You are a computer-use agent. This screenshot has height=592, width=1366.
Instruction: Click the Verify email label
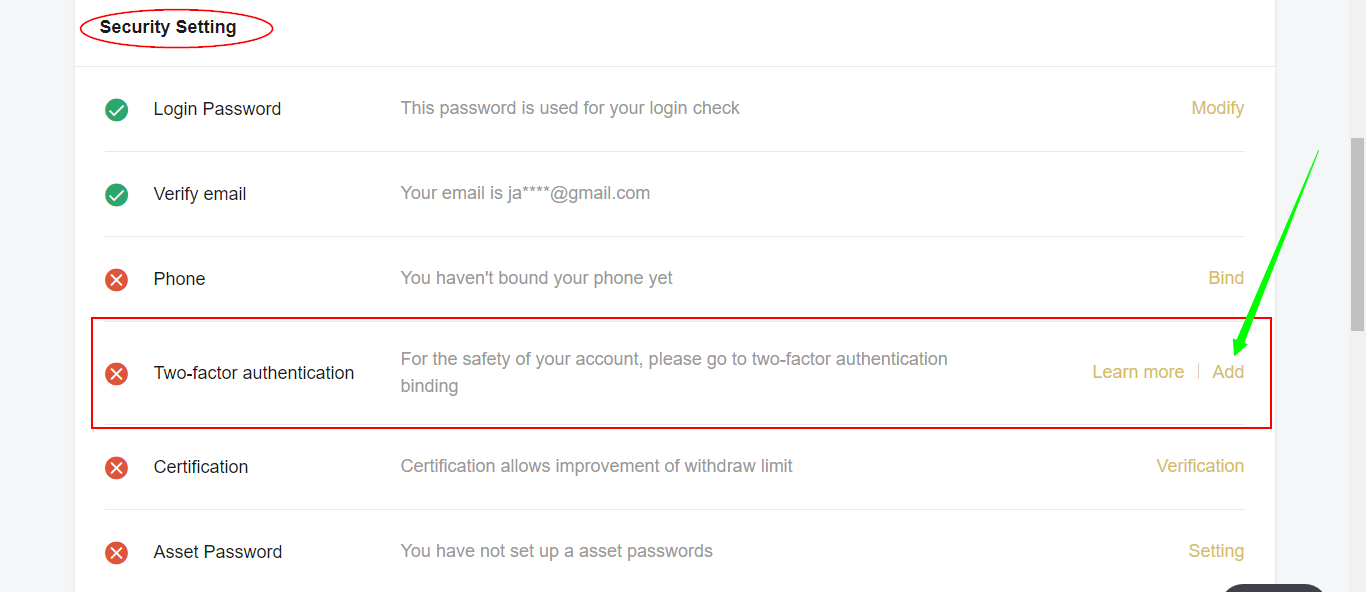200,194
